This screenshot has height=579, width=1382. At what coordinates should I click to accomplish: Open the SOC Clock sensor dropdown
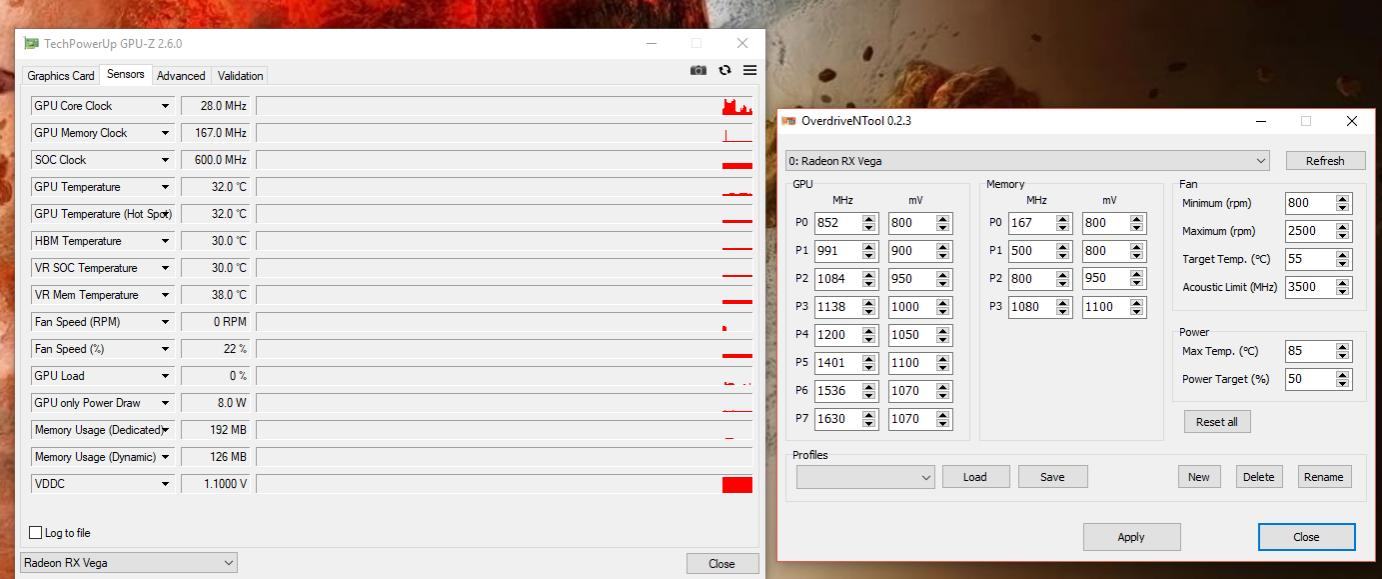tap(165, 160)
